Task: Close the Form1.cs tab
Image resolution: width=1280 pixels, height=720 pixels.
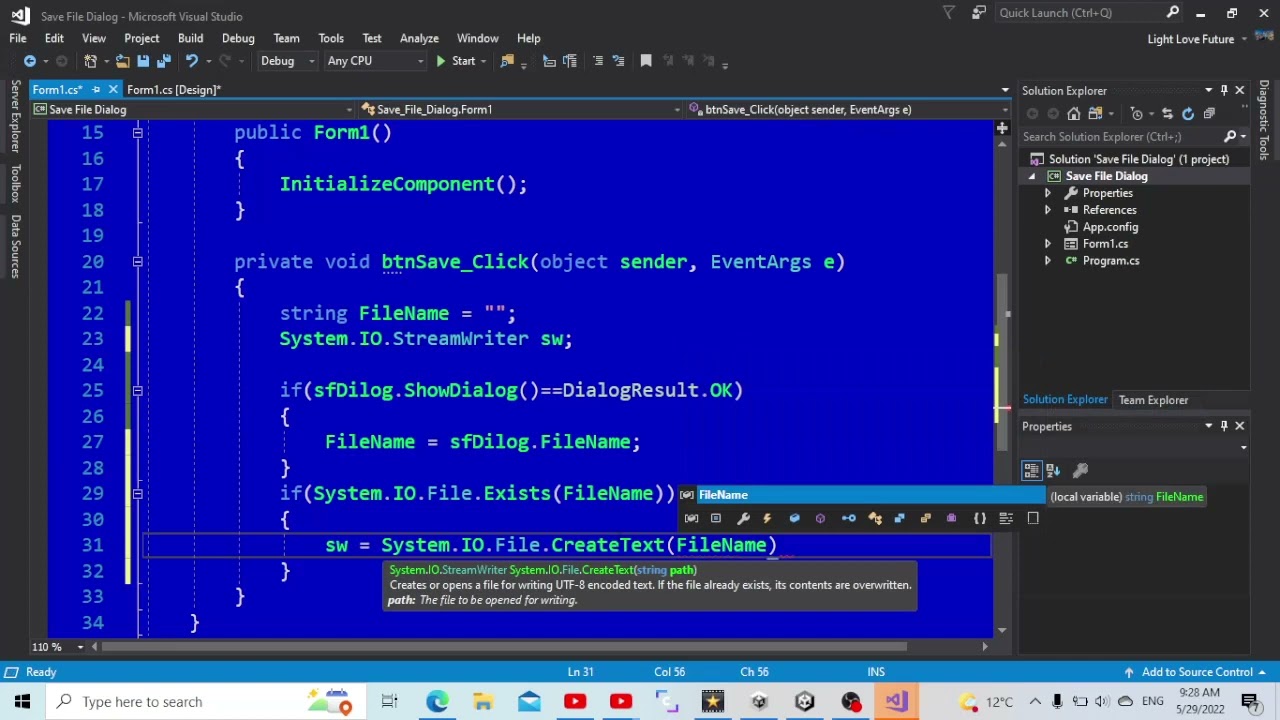Action: 113,90
